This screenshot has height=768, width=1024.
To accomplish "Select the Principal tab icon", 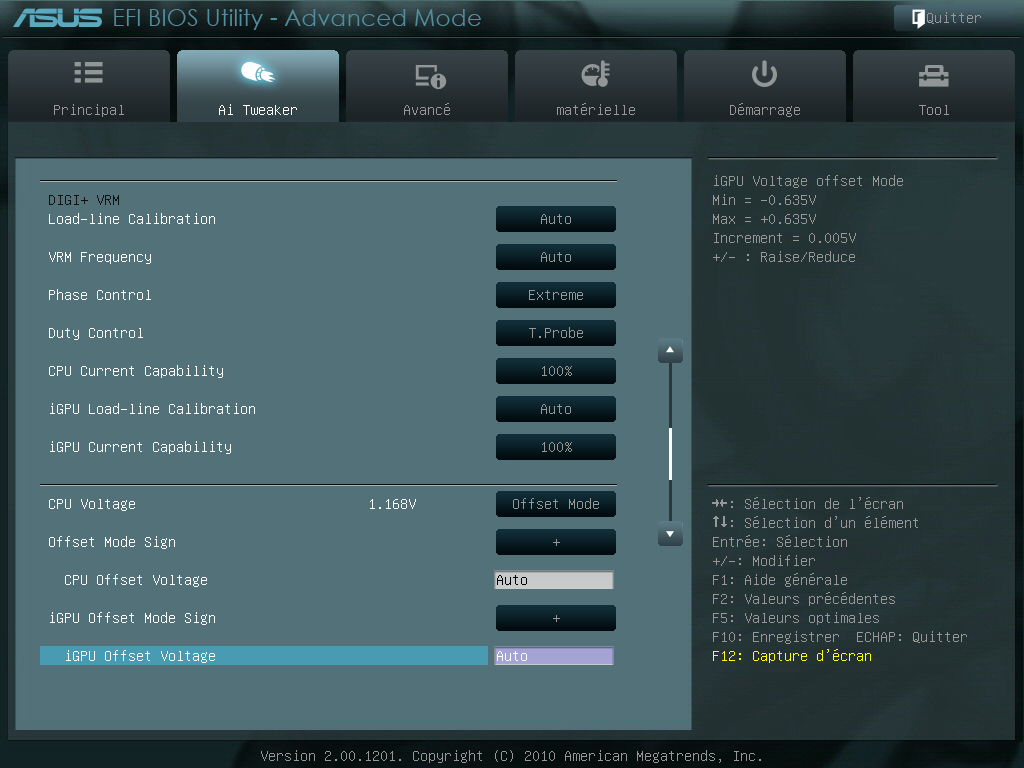I will 88,72.
